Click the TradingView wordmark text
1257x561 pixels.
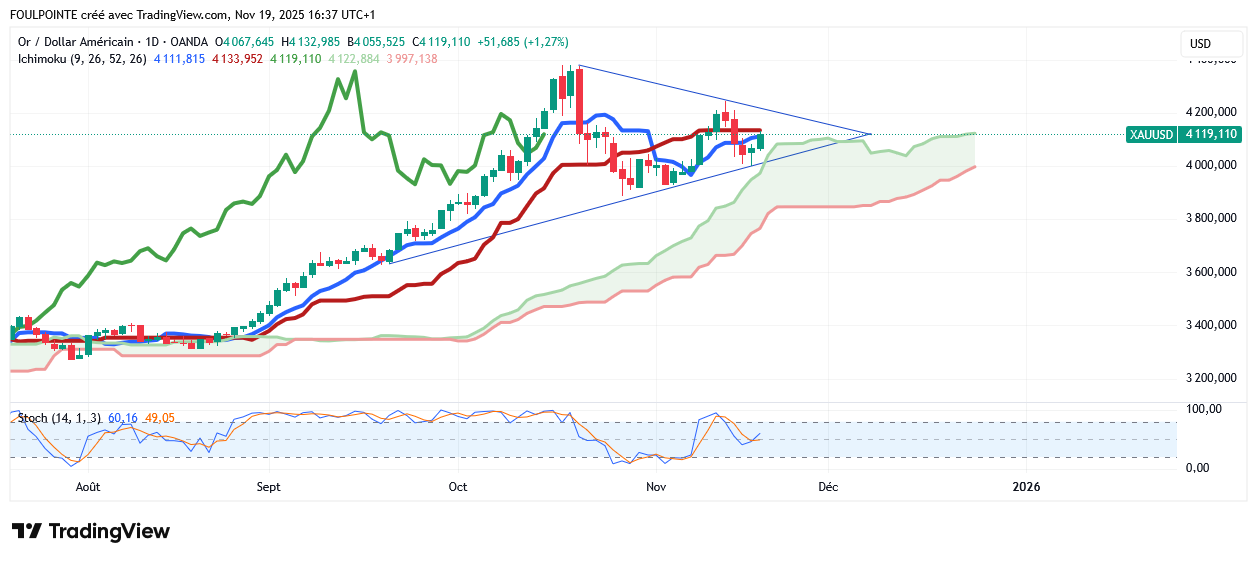(109, 531)
